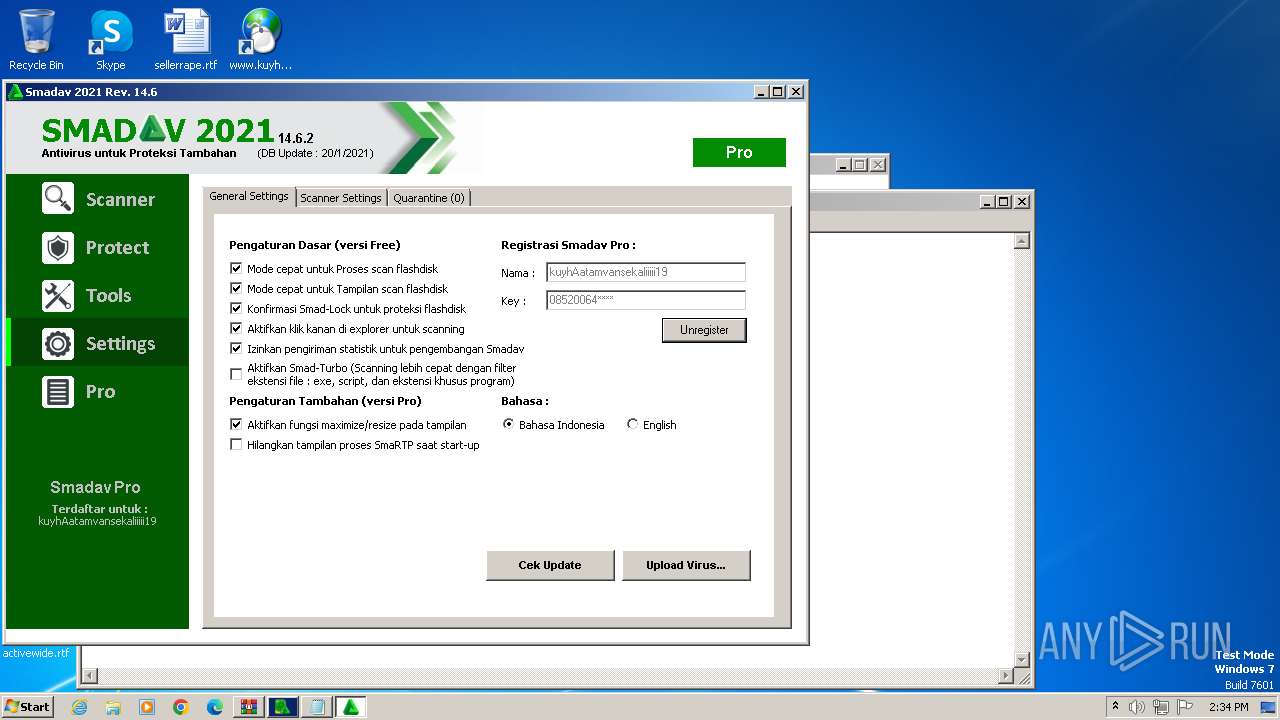Open volume control in system tray
This screenshot has height=720, width=1280.
pyautogui.click(x=1137, y=707)
